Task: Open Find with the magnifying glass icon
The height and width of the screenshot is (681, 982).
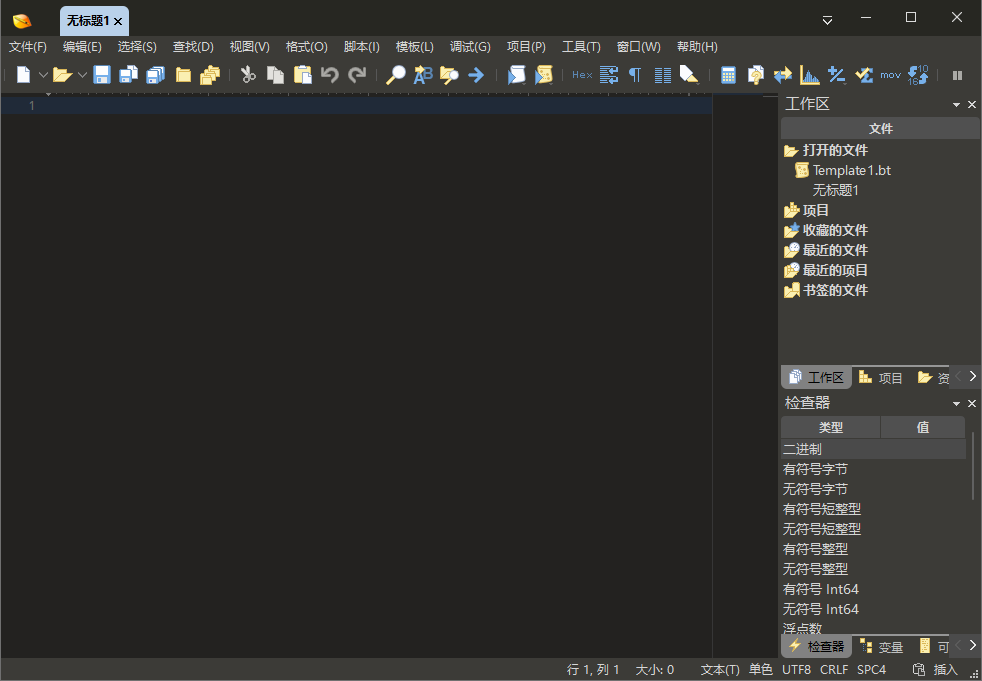Action: (x=396, y=75)
